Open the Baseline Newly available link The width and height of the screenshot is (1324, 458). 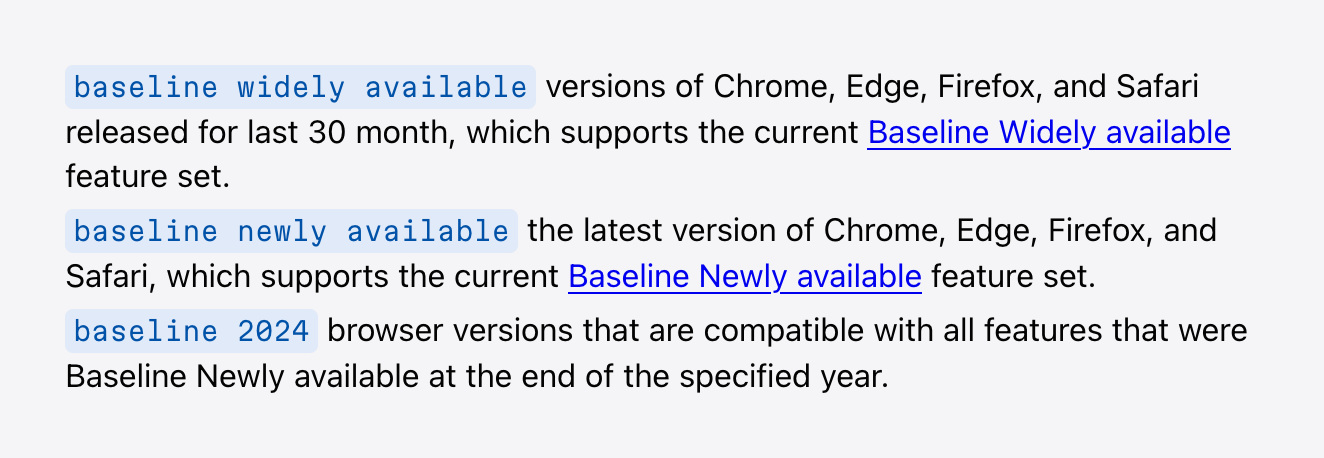745,276
